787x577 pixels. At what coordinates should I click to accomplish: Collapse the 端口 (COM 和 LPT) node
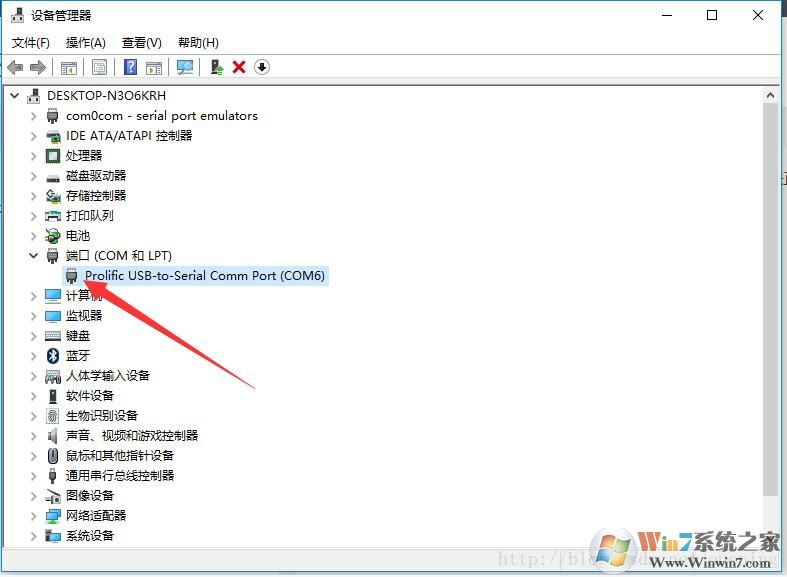[x=34, y=256]
